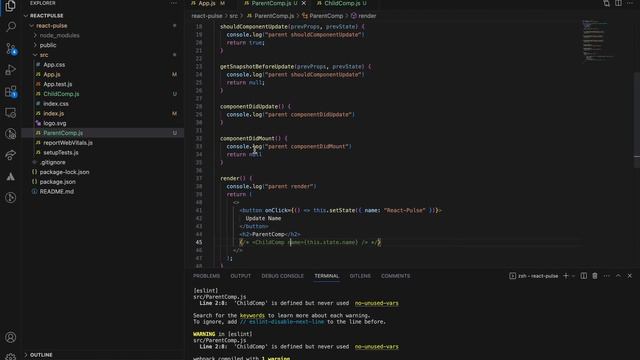Viewport: 640px width, 360px height.
Task: Collapse the src folder
Action: click(x=44, y=55)
